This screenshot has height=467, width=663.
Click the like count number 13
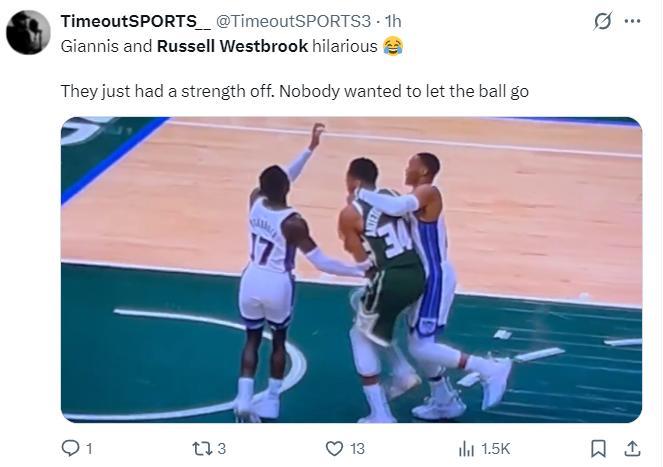click(357, 450)
